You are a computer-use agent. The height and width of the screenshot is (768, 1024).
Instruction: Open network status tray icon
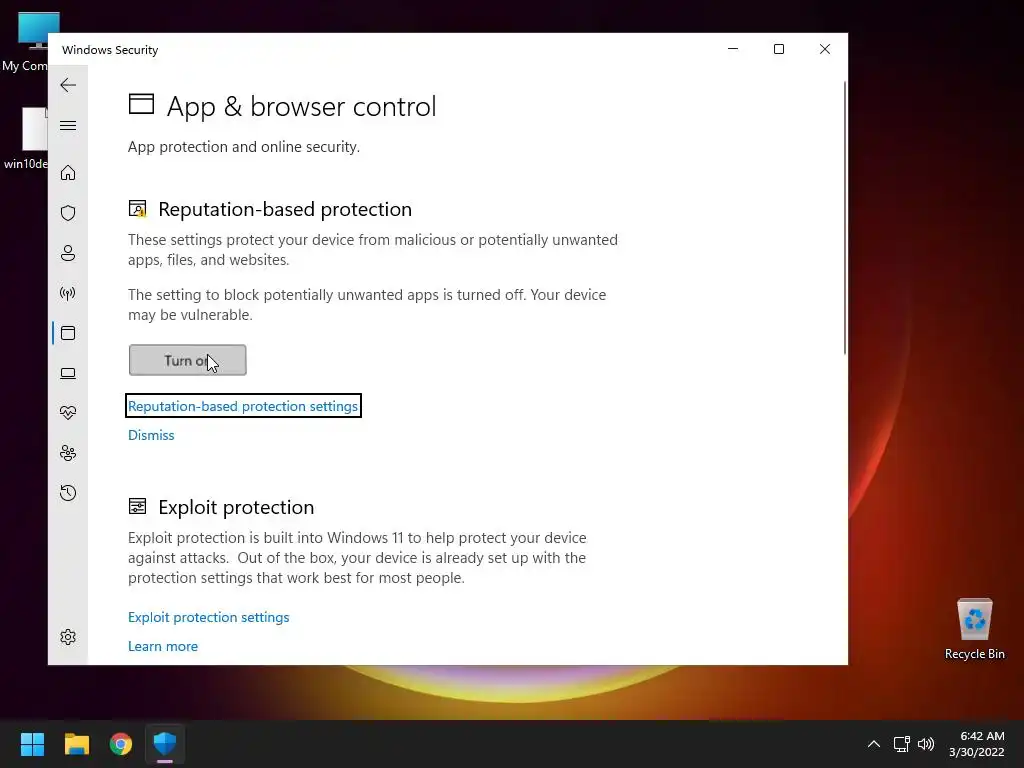[x=902, y=744]
